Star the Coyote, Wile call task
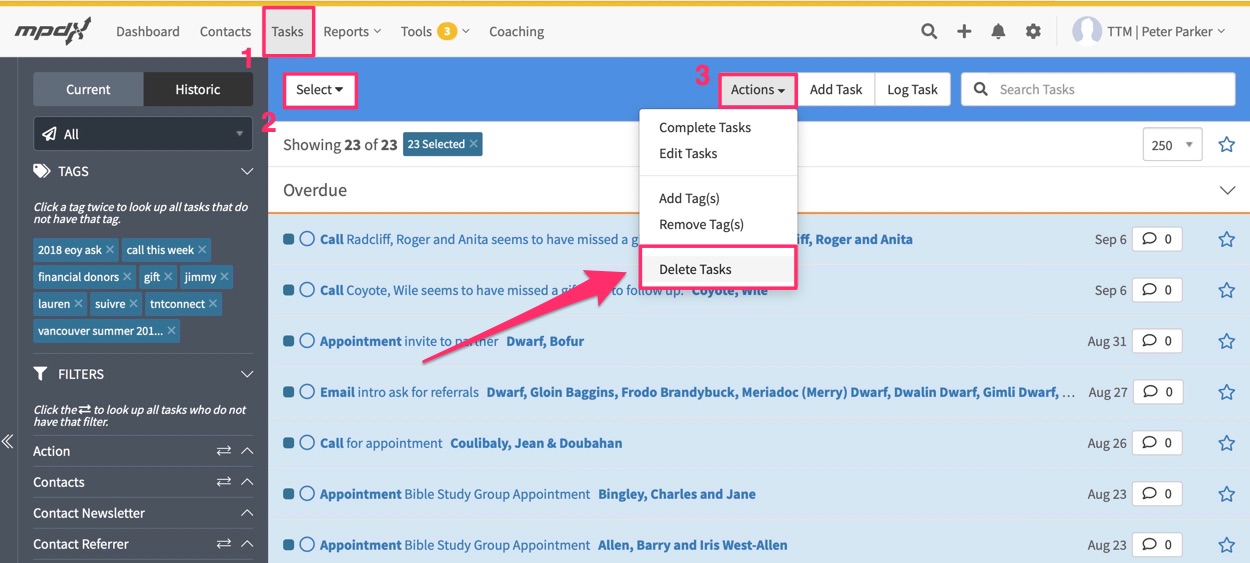This screenshot has height=563, width=1250. (x=1227, y=290)
